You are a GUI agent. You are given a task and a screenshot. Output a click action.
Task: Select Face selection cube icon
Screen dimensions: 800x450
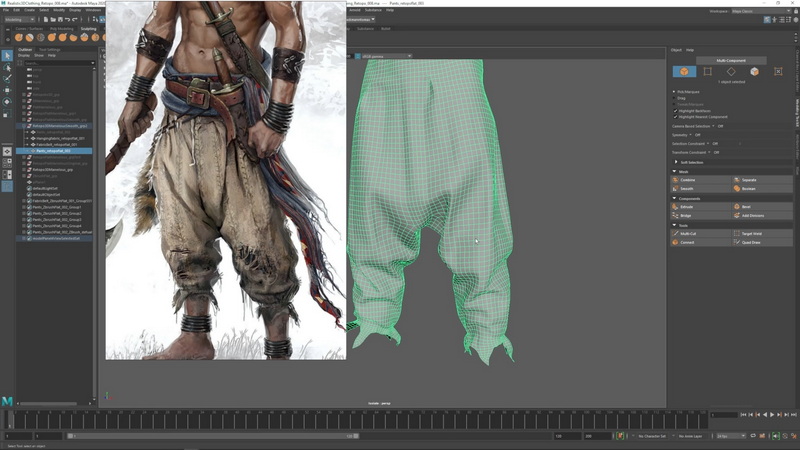click(755, 71)
